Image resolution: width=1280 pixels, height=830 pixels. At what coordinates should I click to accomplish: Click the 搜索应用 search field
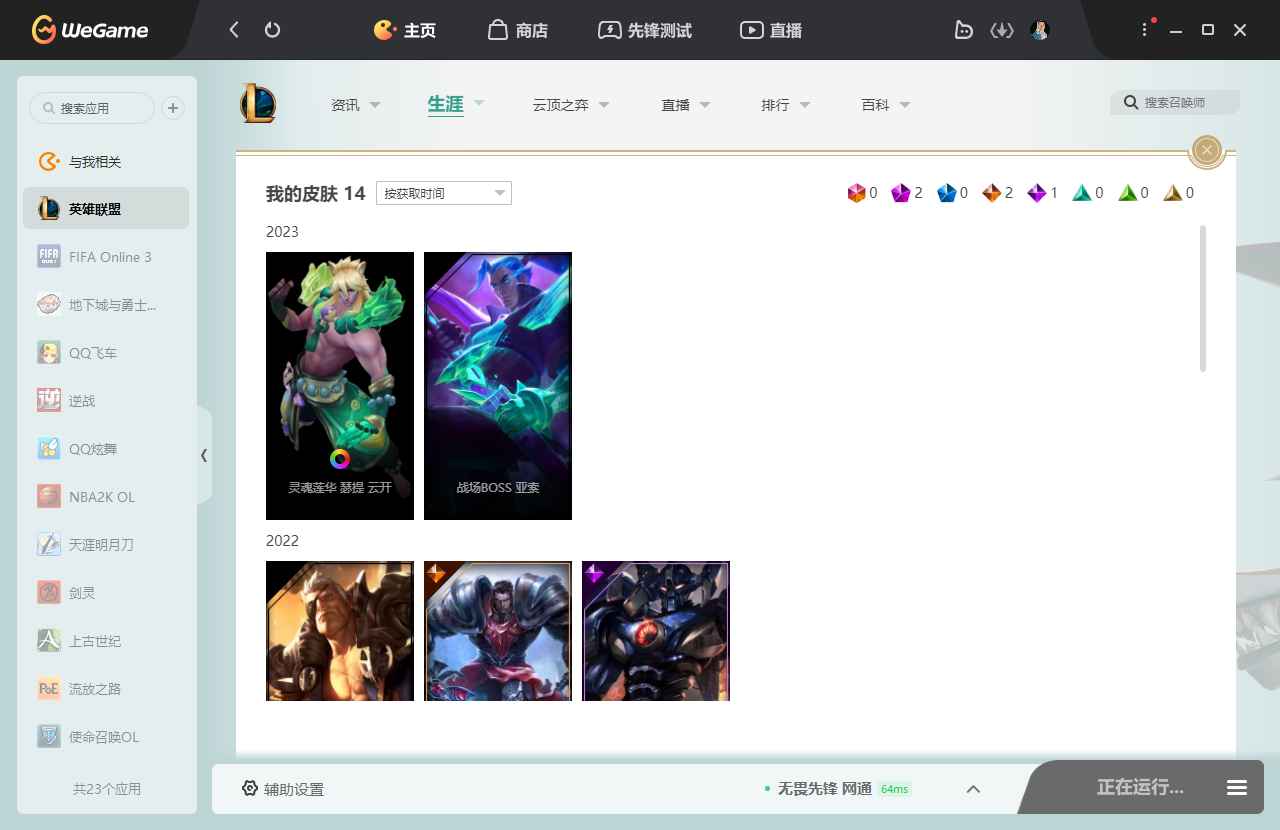tap(92, 108)
